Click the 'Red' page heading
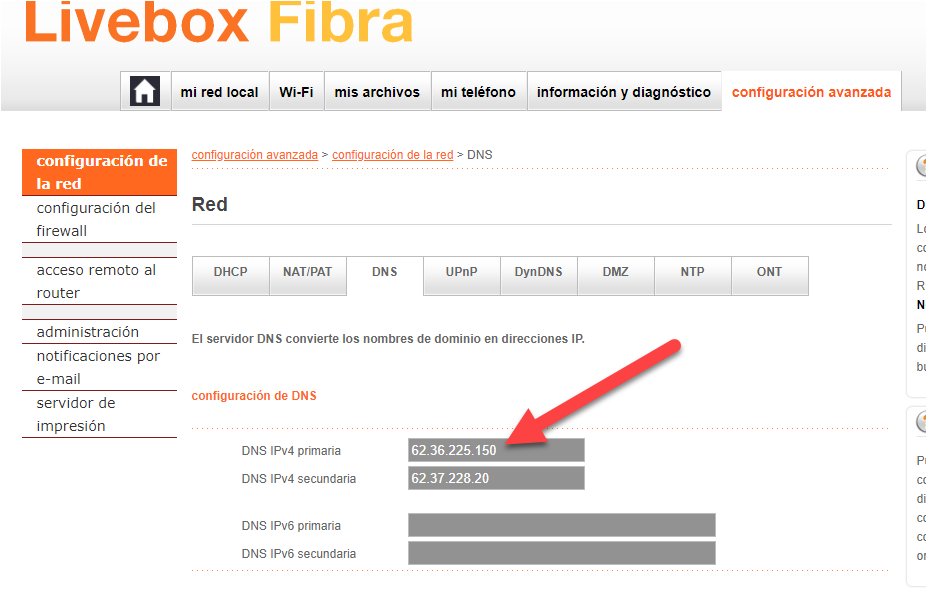927x610 pixels. [210, 205]
